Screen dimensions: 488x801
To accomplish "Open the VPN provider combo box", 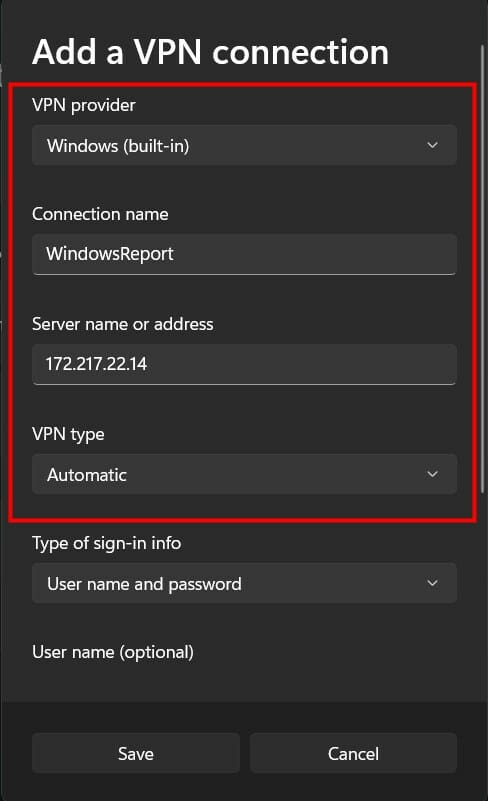I will coord(244,145).
